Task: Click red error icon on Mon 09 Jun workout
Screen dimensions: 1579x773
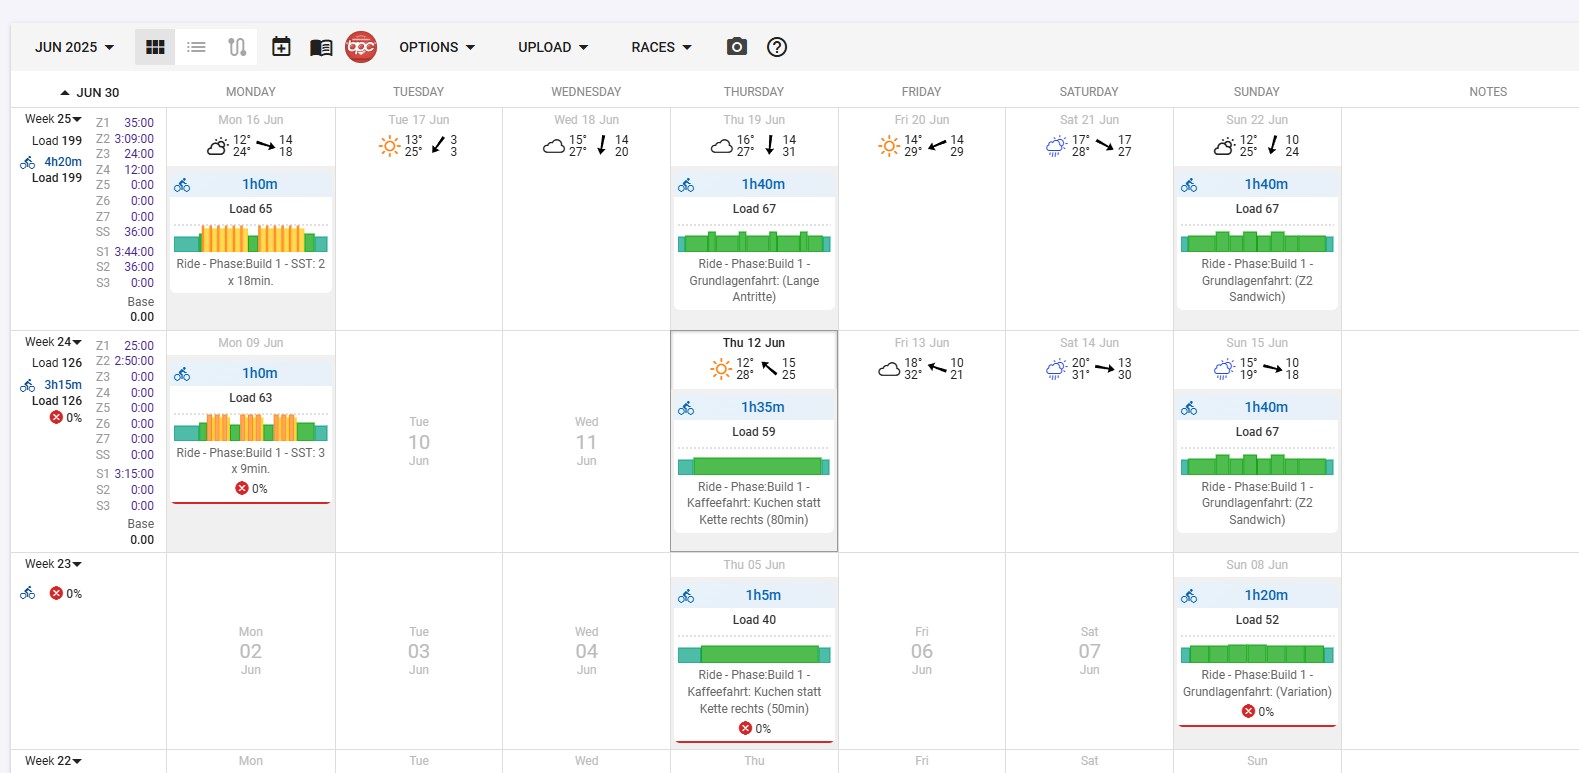Action: point(242,489)
